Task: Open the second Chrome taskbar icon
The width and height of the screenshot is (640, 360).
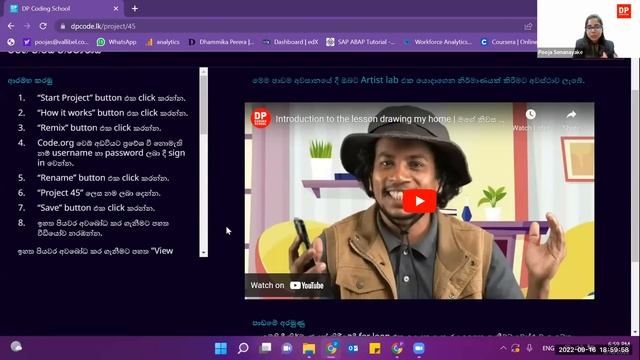Action: [397, 348]
